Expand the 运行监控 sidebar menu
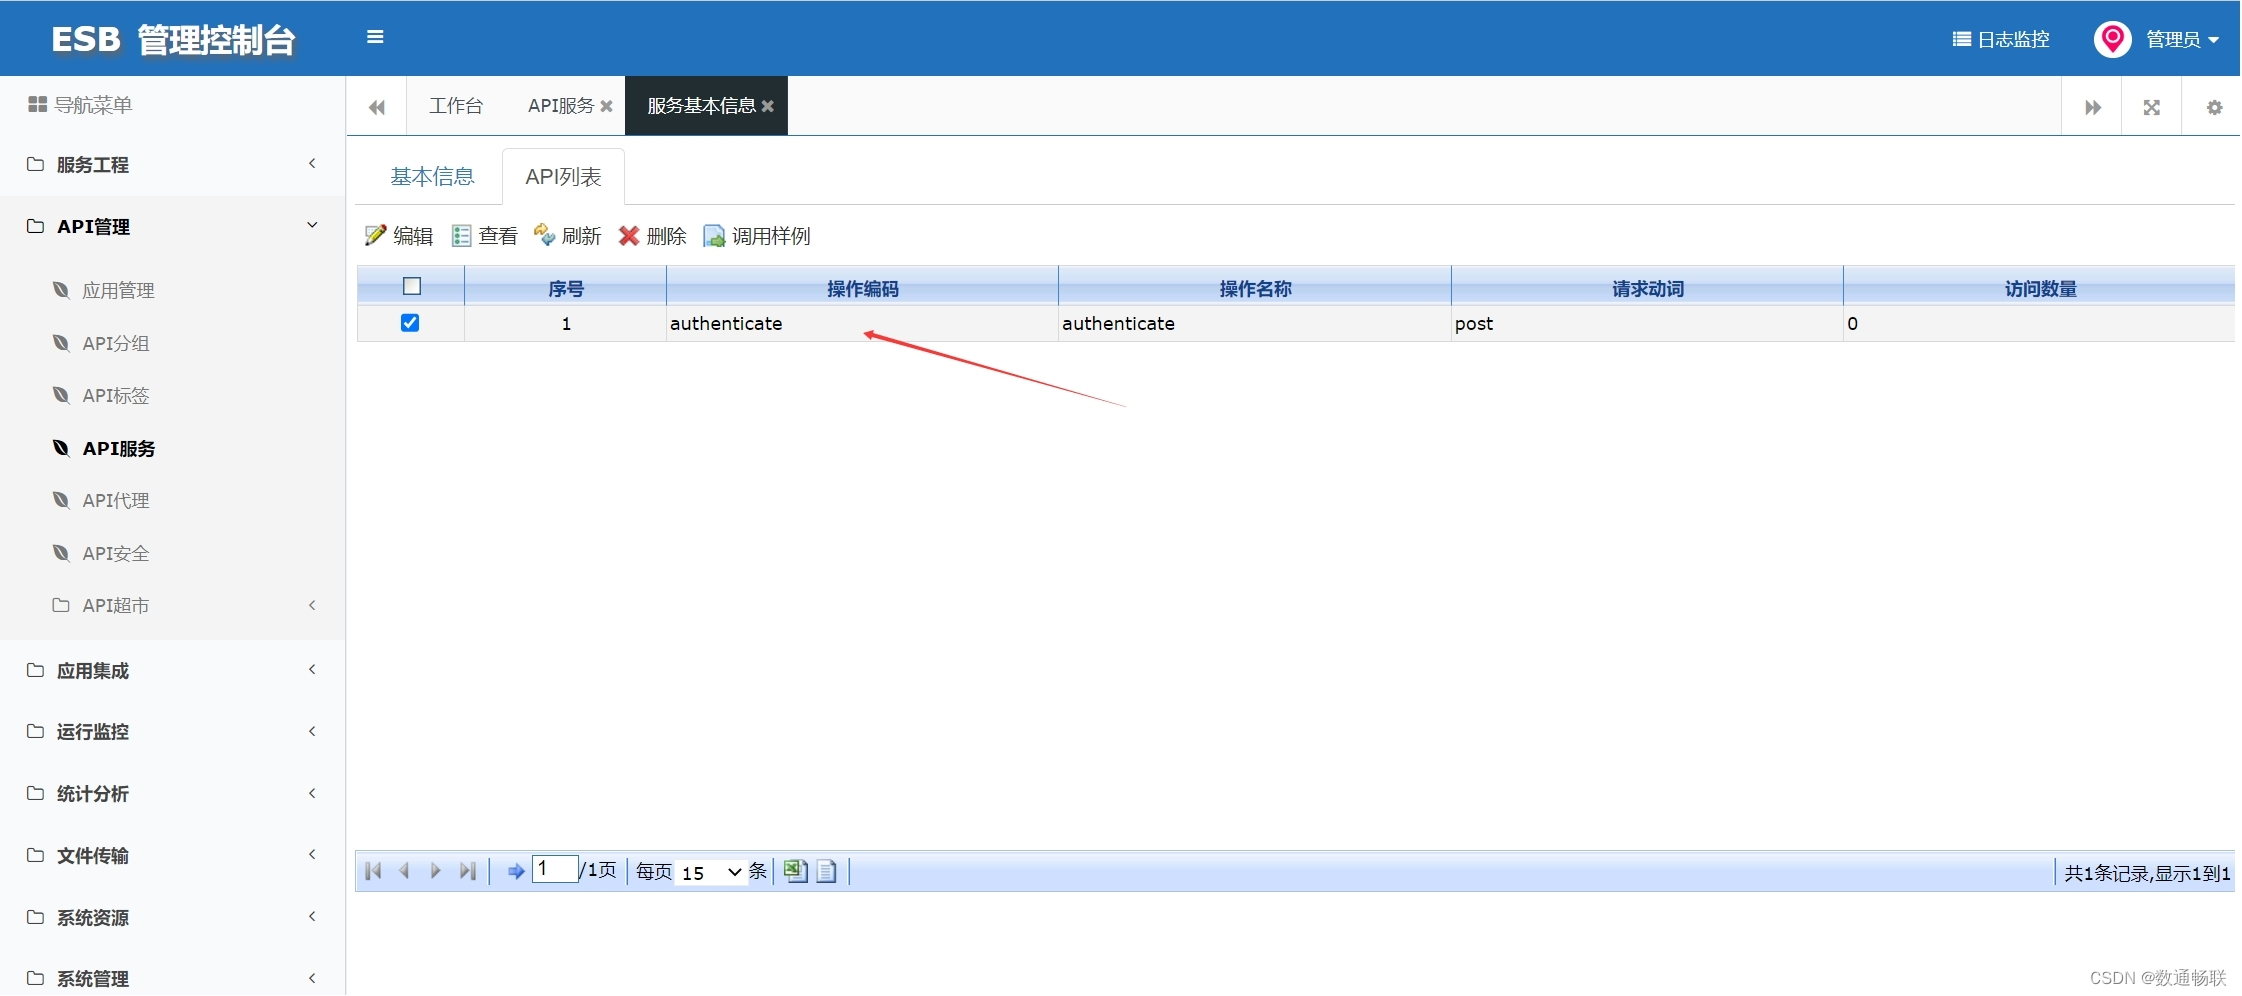2242x996 pixels. pos(172,731)
